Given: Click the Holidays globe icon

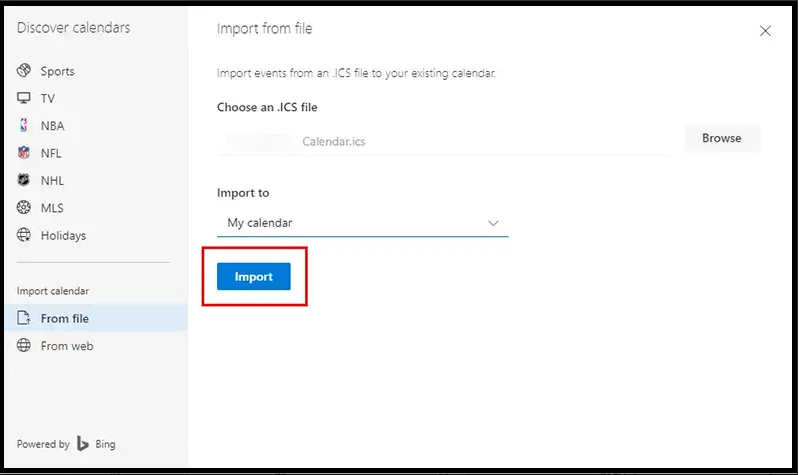Looking at the screenshot, I should pos(24,236).
